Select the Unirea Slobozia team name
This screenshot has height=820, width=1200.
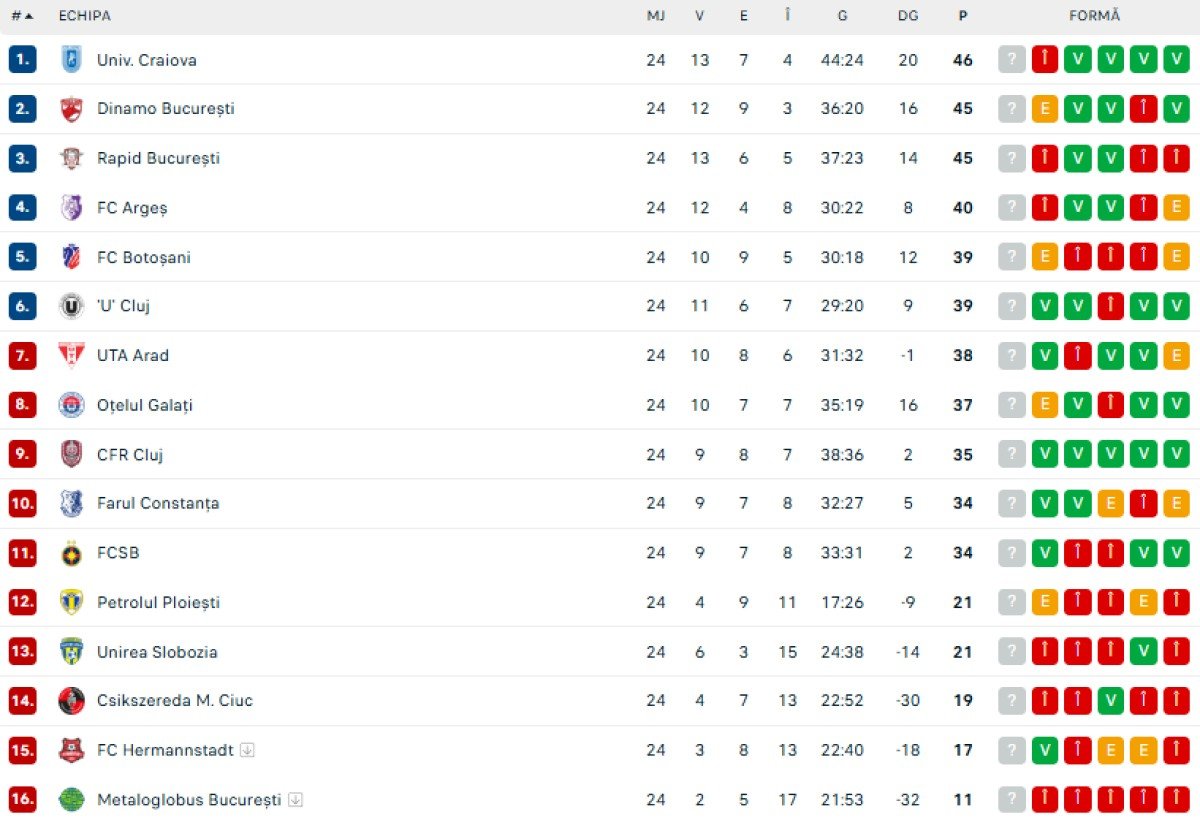155,651
